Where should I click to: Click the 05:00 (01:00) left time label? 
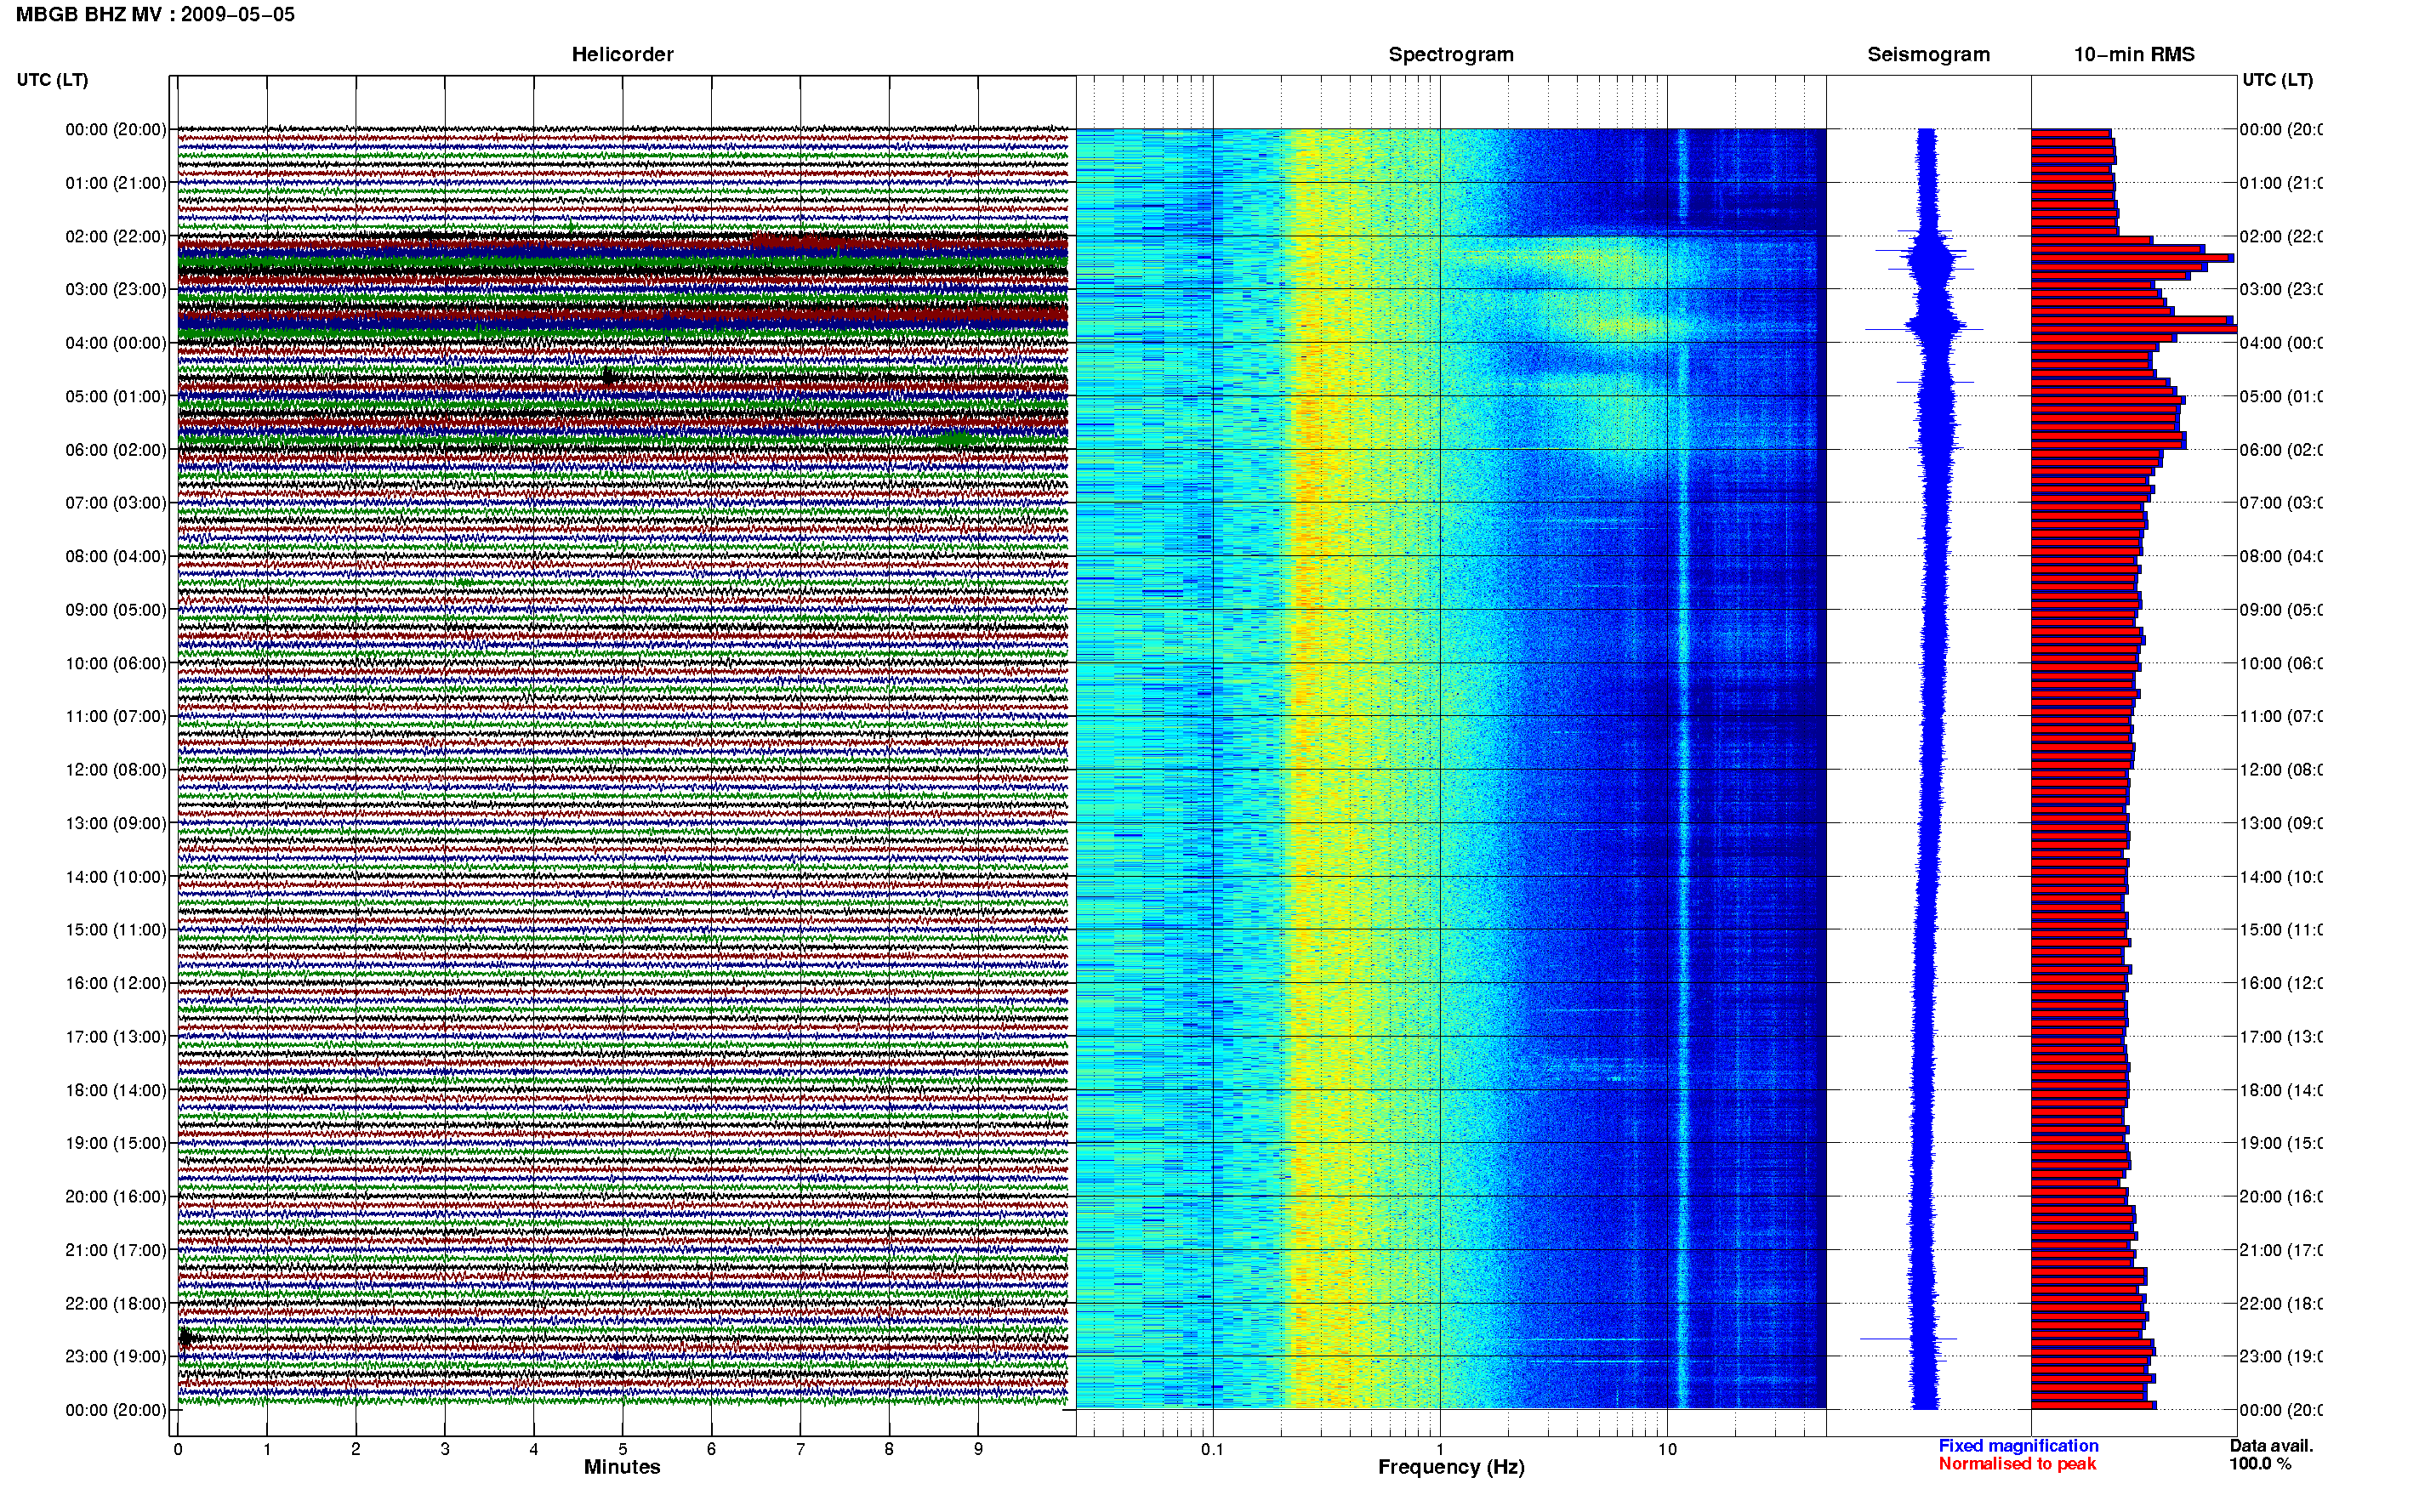[116, 396]
